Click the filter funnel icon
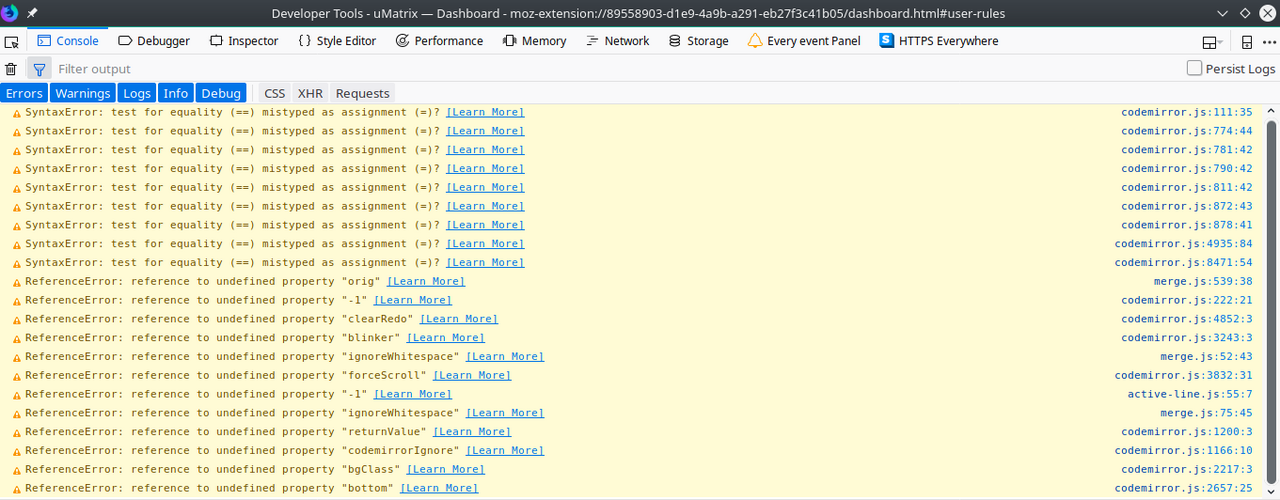 (x=39, y=69)
